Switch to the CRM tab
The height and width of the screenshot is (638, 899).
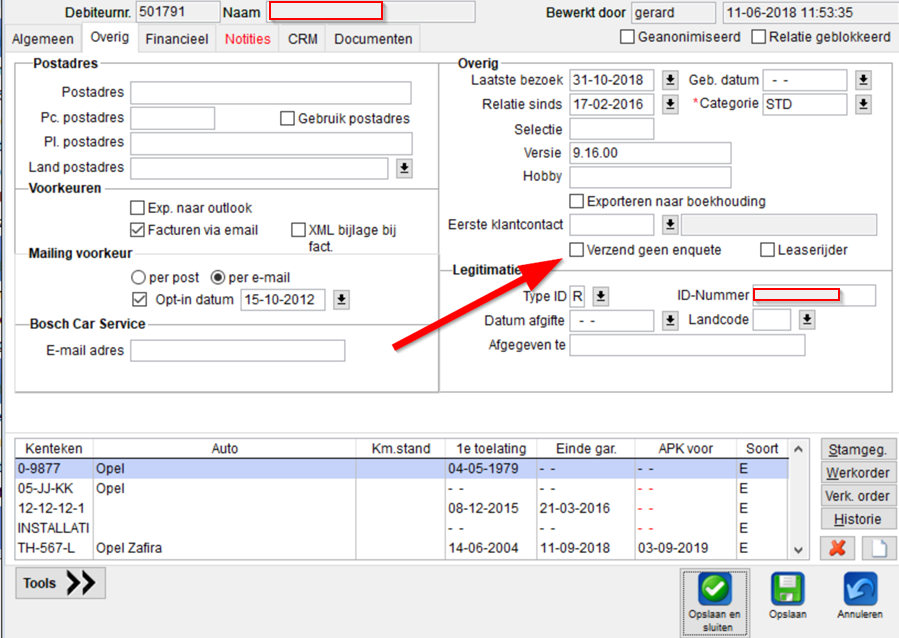click(303, 39)
